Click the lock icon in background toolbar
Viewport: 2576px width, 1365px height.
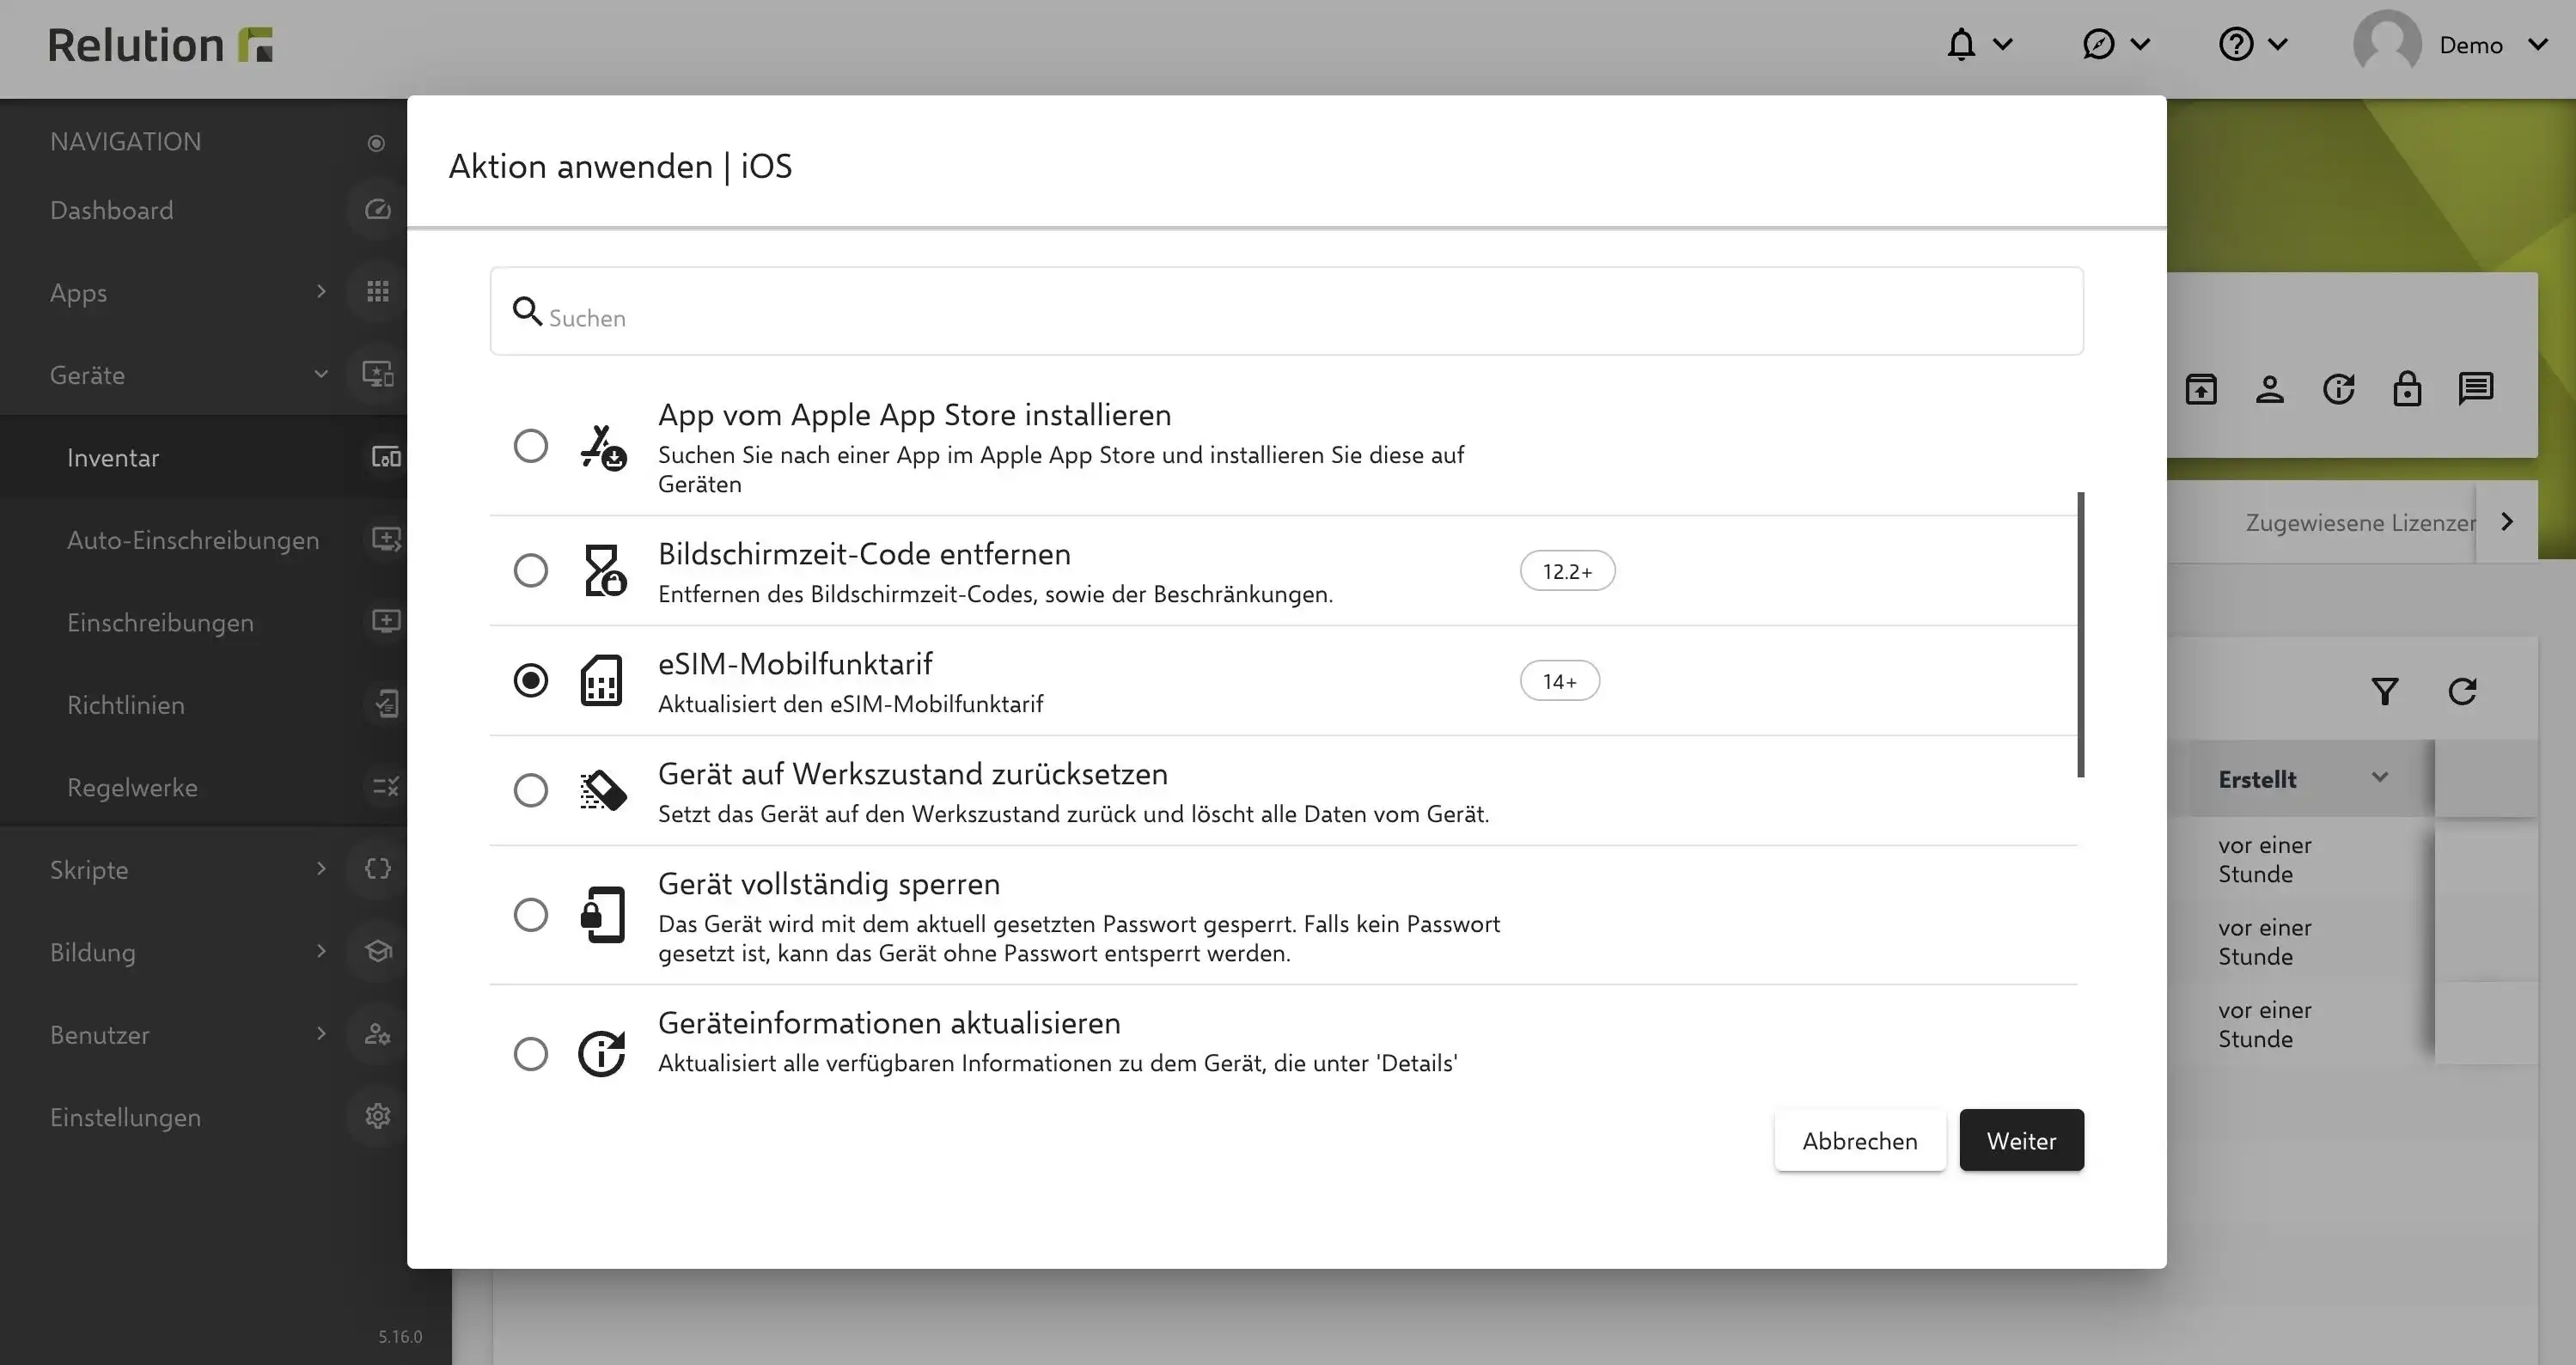click(2407, 389)
